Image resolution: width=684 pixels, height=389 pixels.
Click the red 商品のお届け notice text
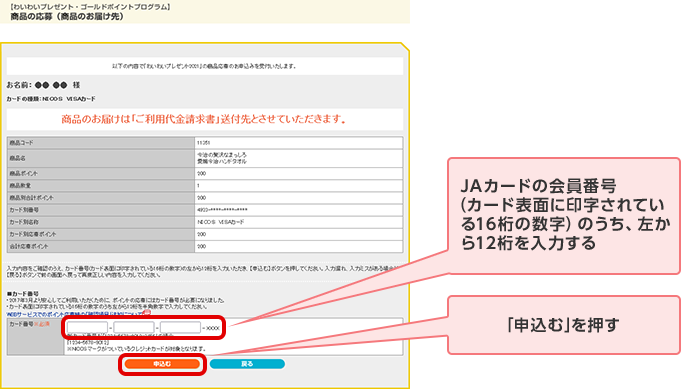click(204, 119)
